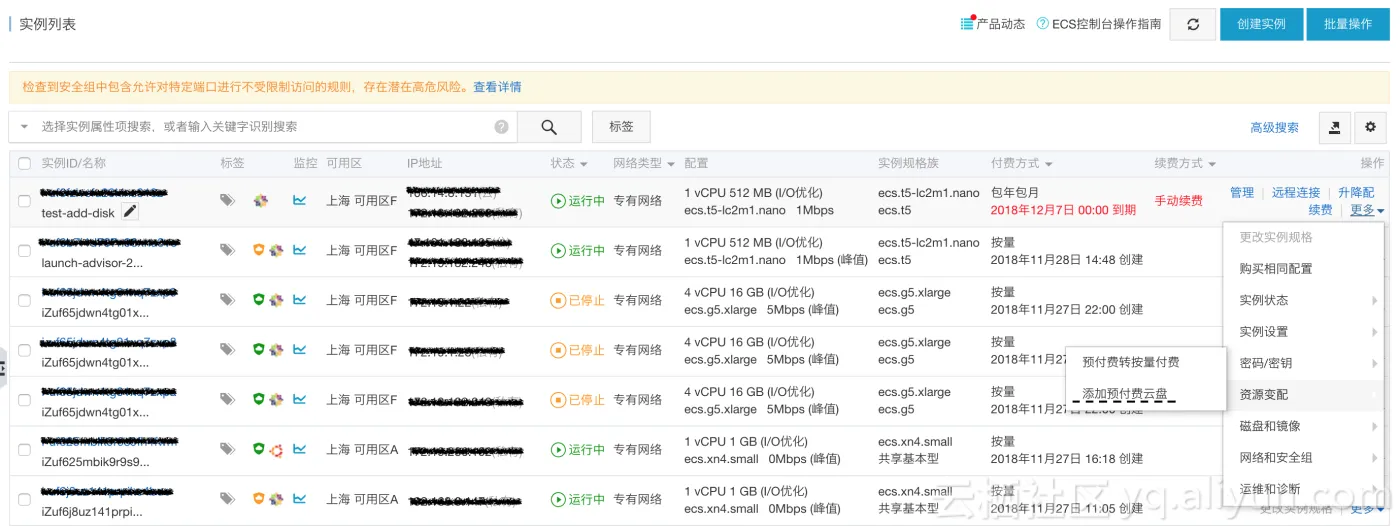The image size is (1400, 526).
Task: Click the refresh icon button
Action: (1193, 24)
